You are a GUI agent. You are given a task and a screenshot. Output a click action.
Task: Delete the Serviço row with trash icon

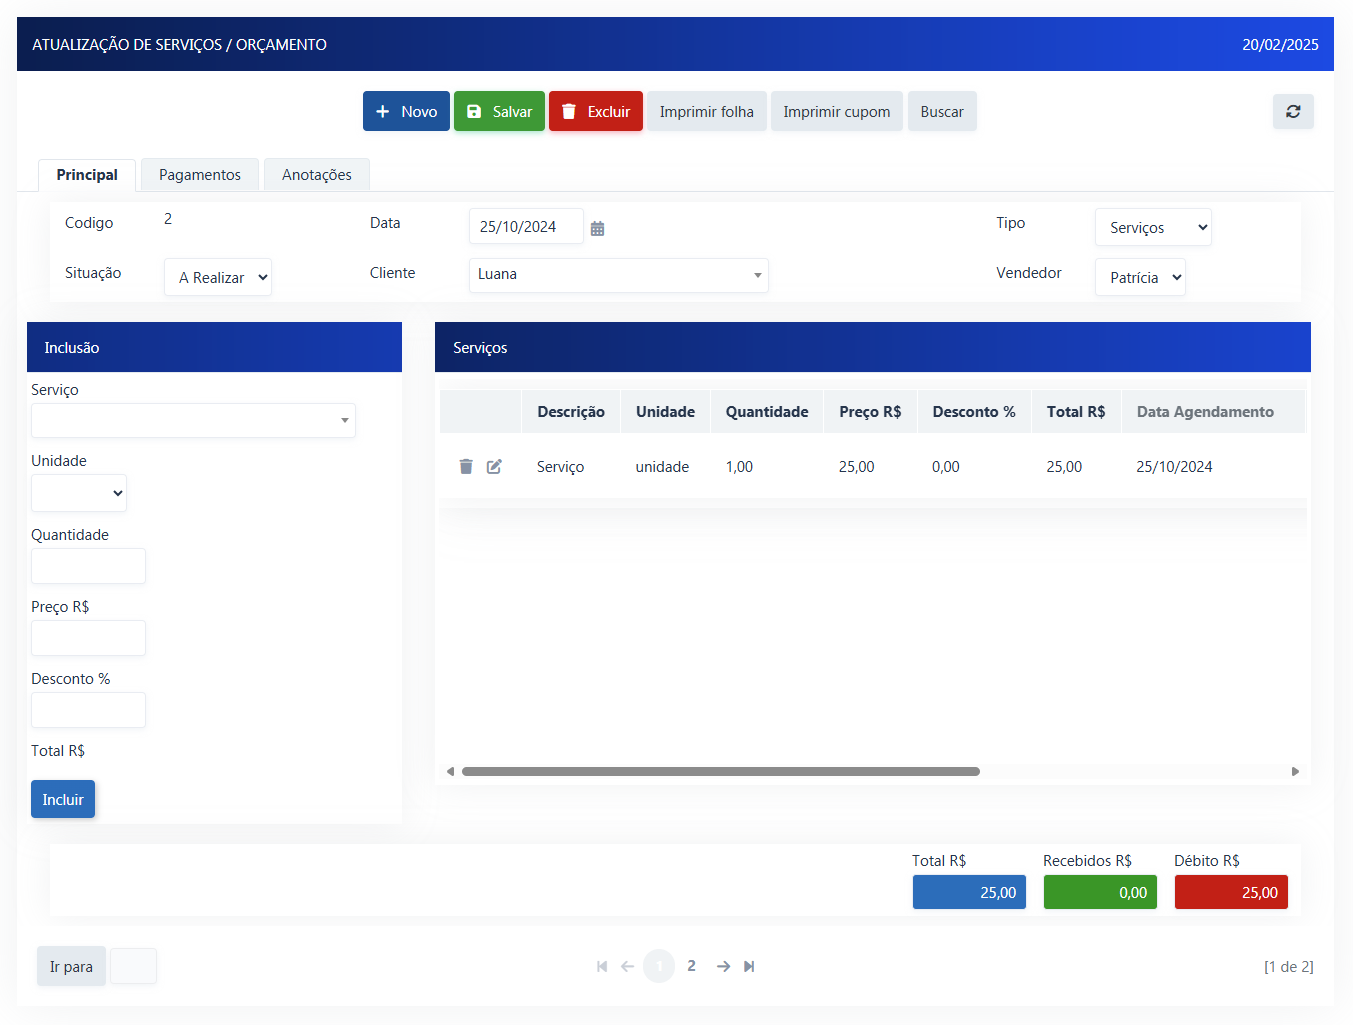466,467
